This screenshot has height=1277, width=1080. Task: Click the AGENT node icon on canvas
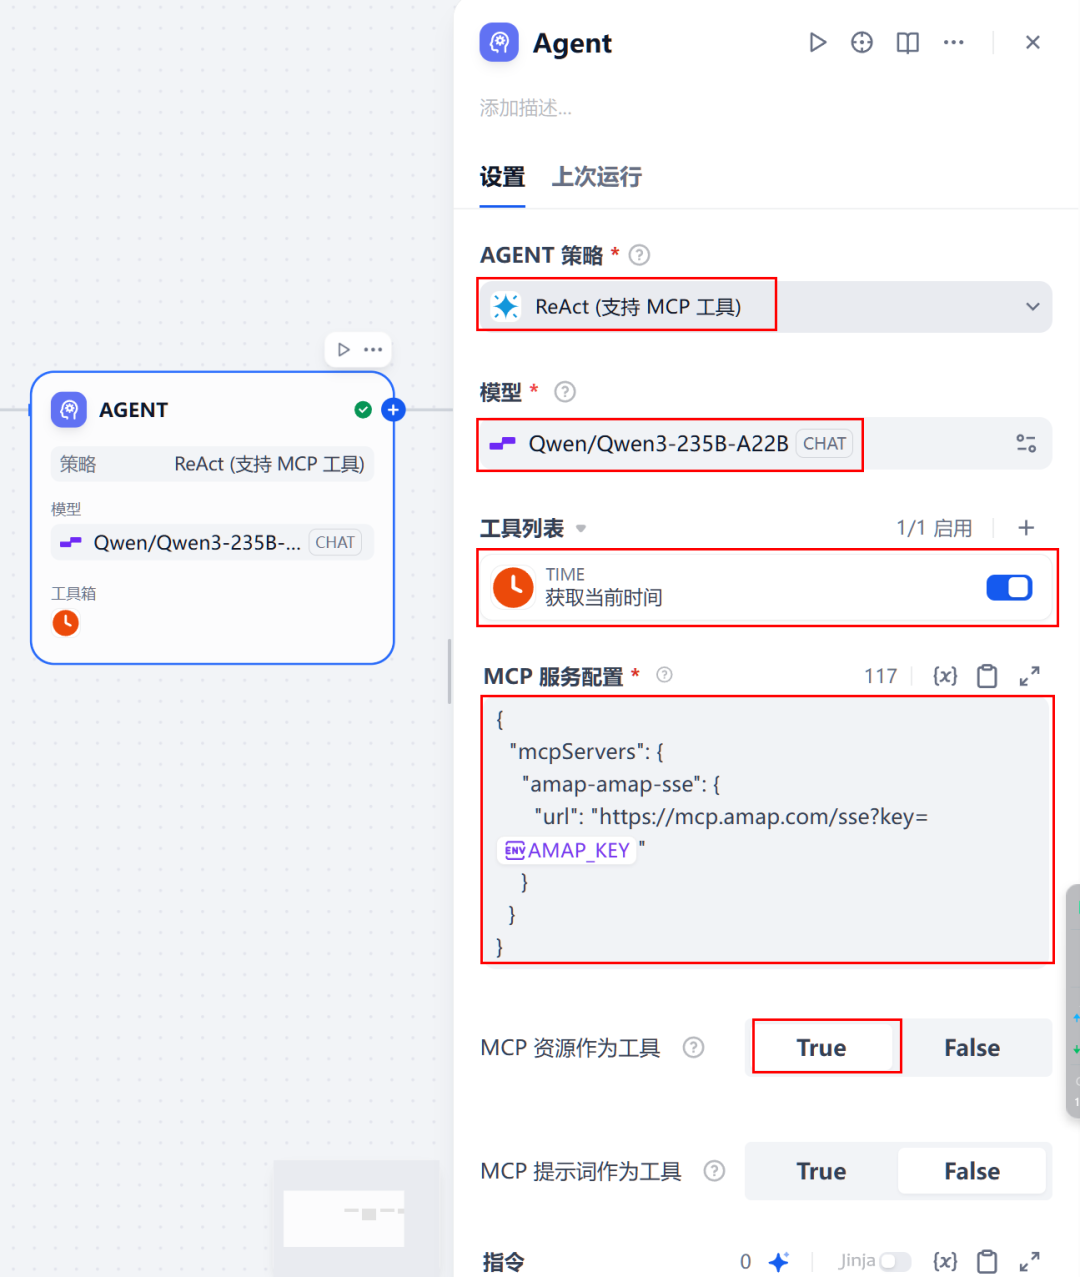click(69, 410)
